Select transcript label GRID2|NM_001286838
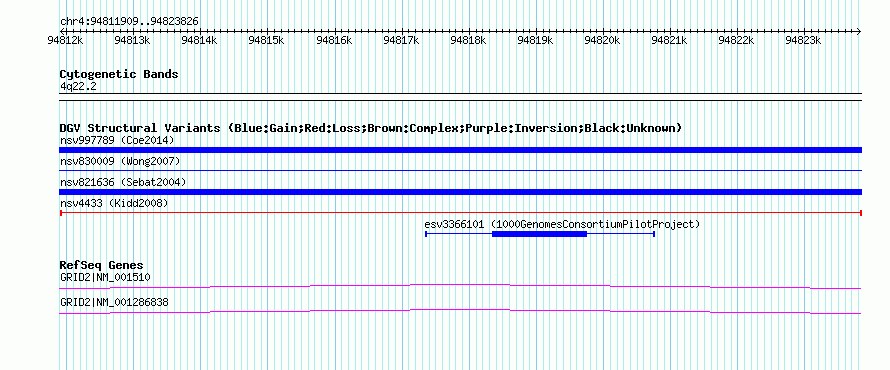Viewport: 890px width, 370px height. pyautogui.click(x=114, y=303)
